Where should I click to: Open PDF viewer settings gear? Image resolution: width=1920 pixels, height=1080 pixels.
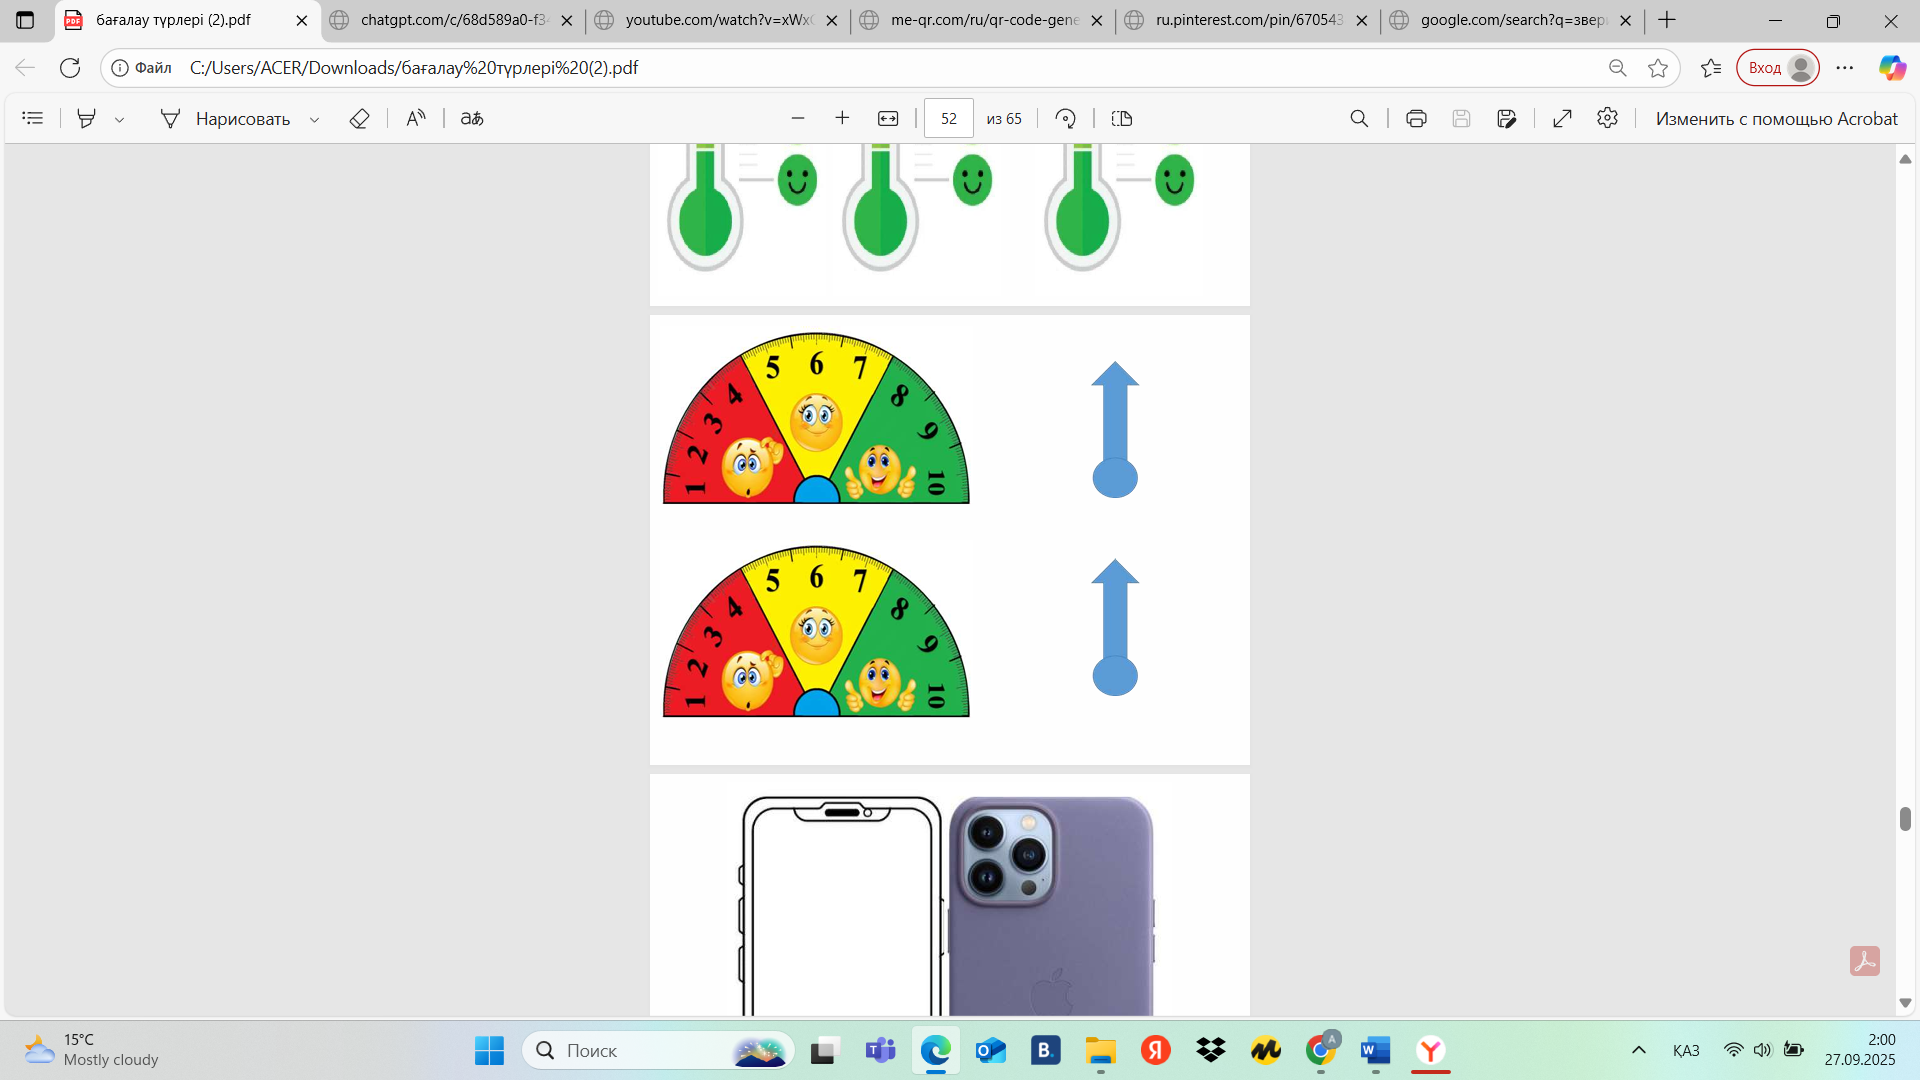pos(1607,118)
